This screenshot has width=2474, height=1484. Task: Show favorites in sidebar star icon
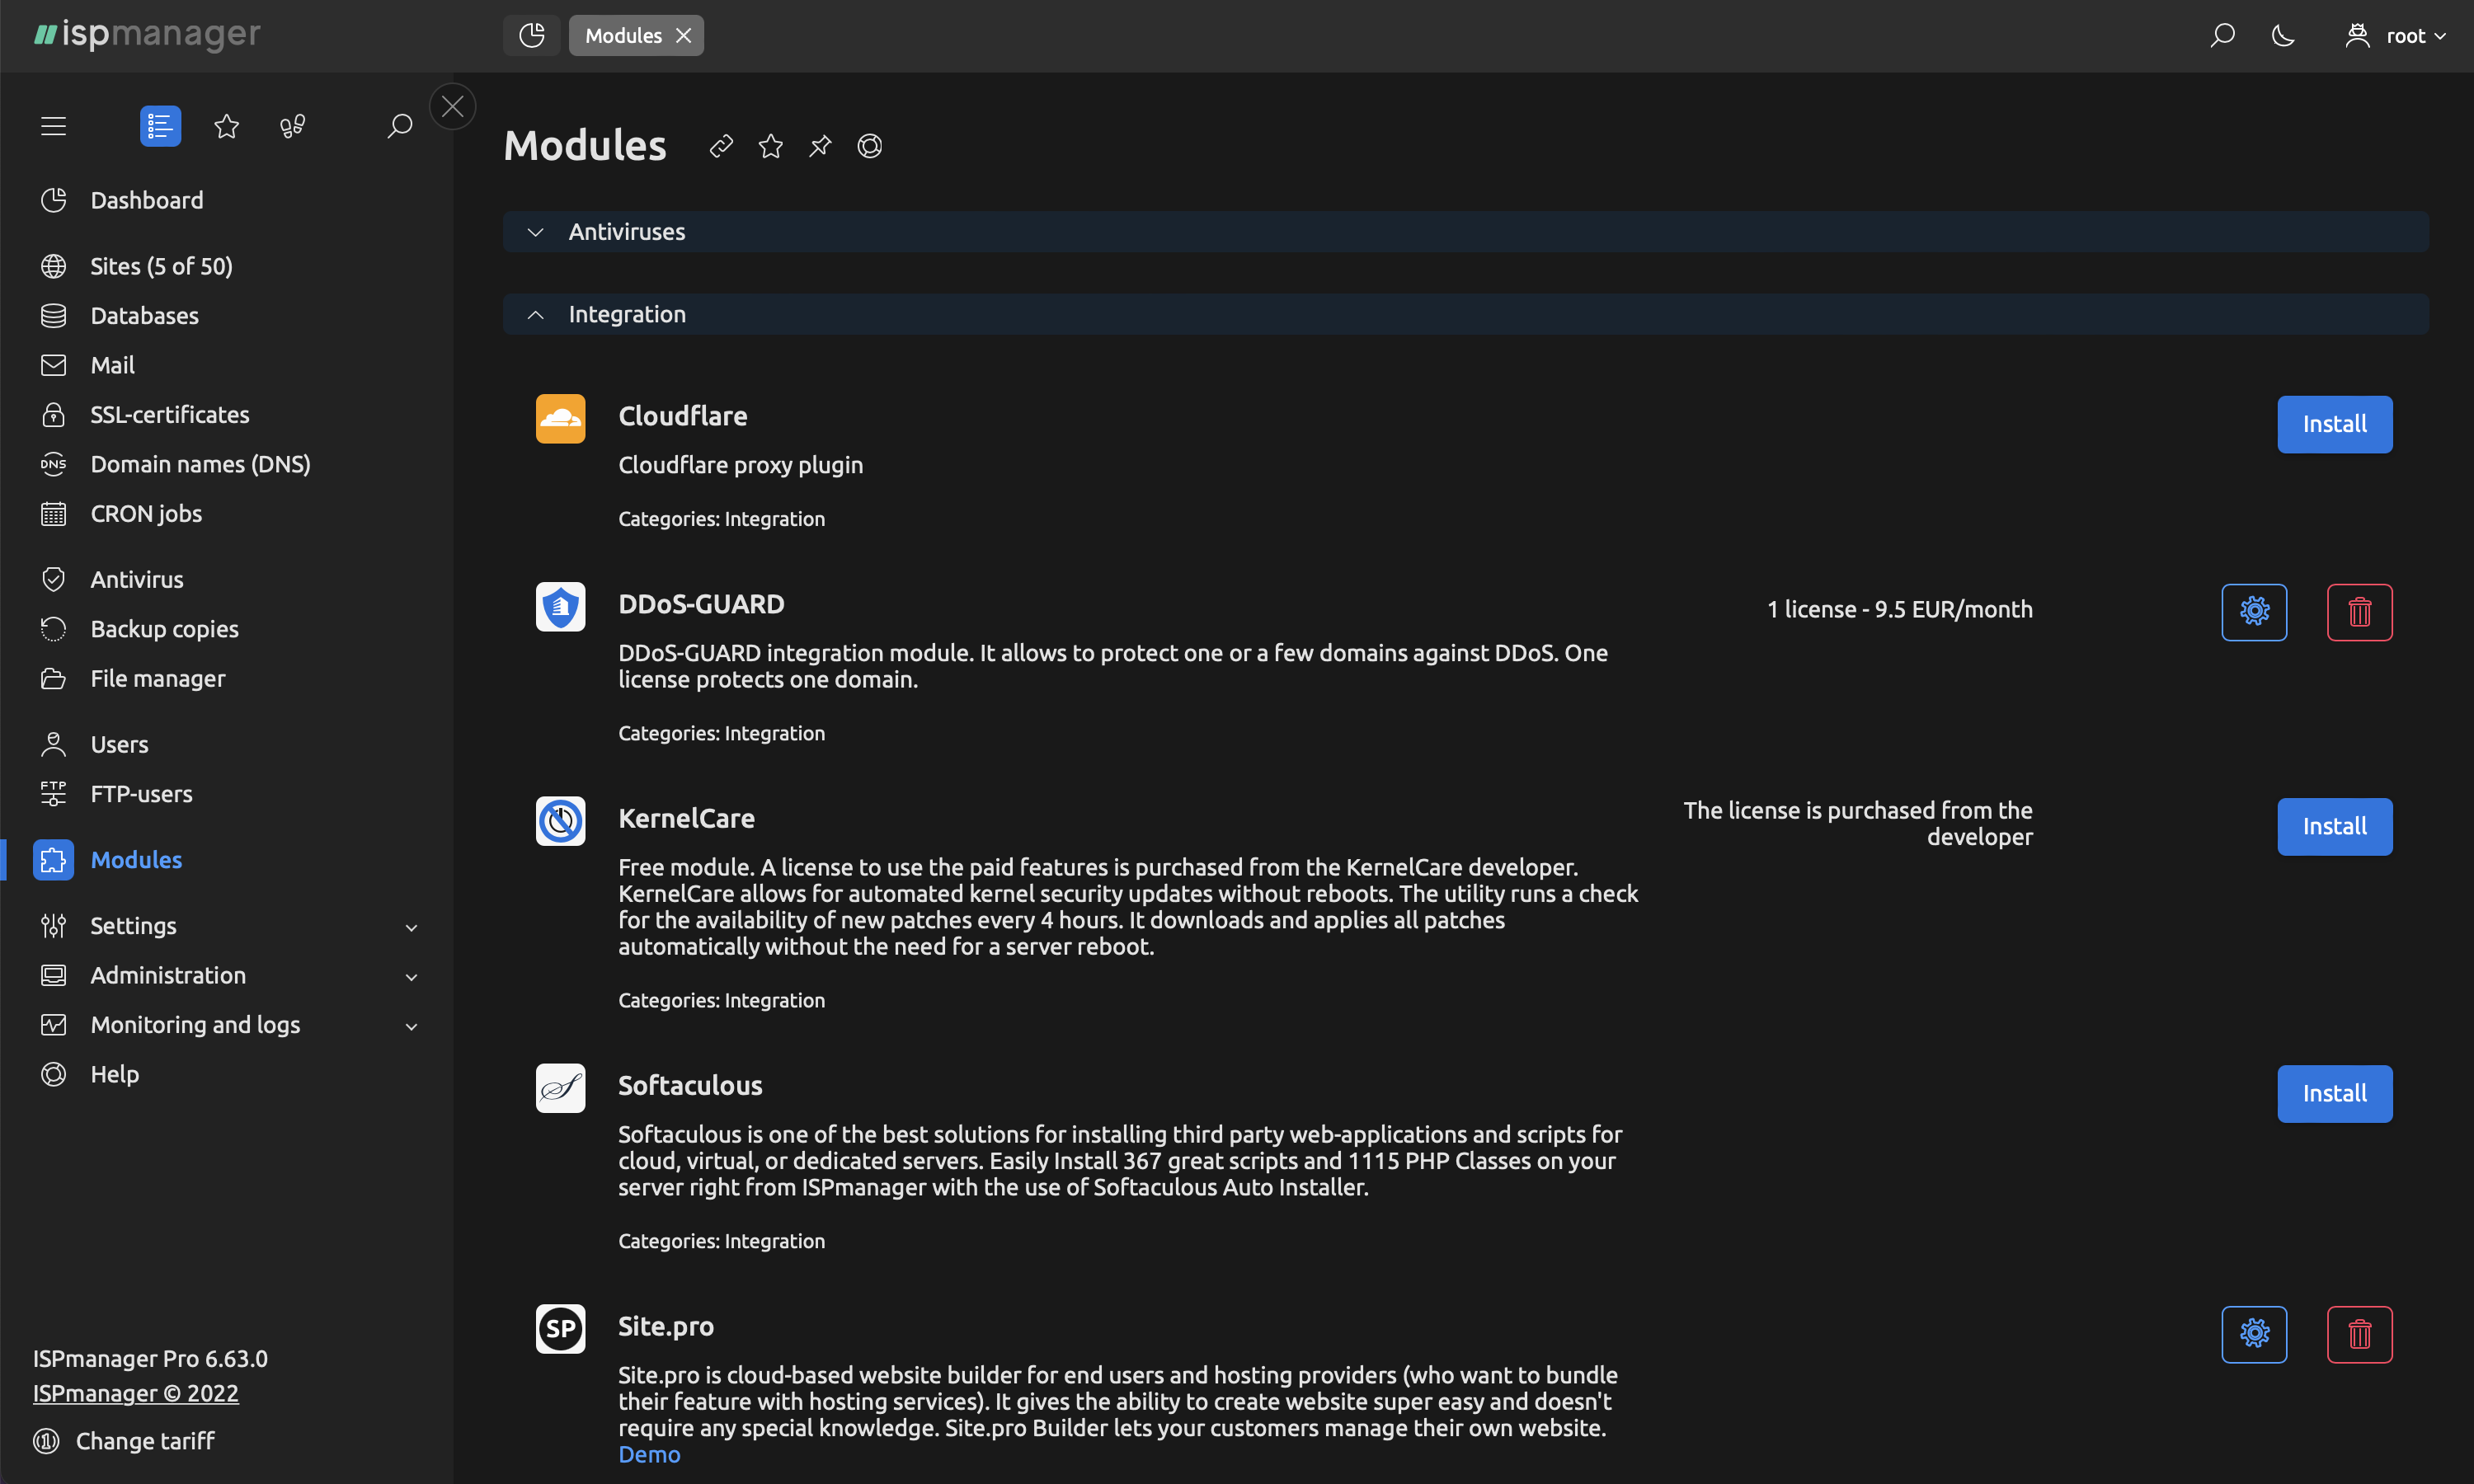227,126
